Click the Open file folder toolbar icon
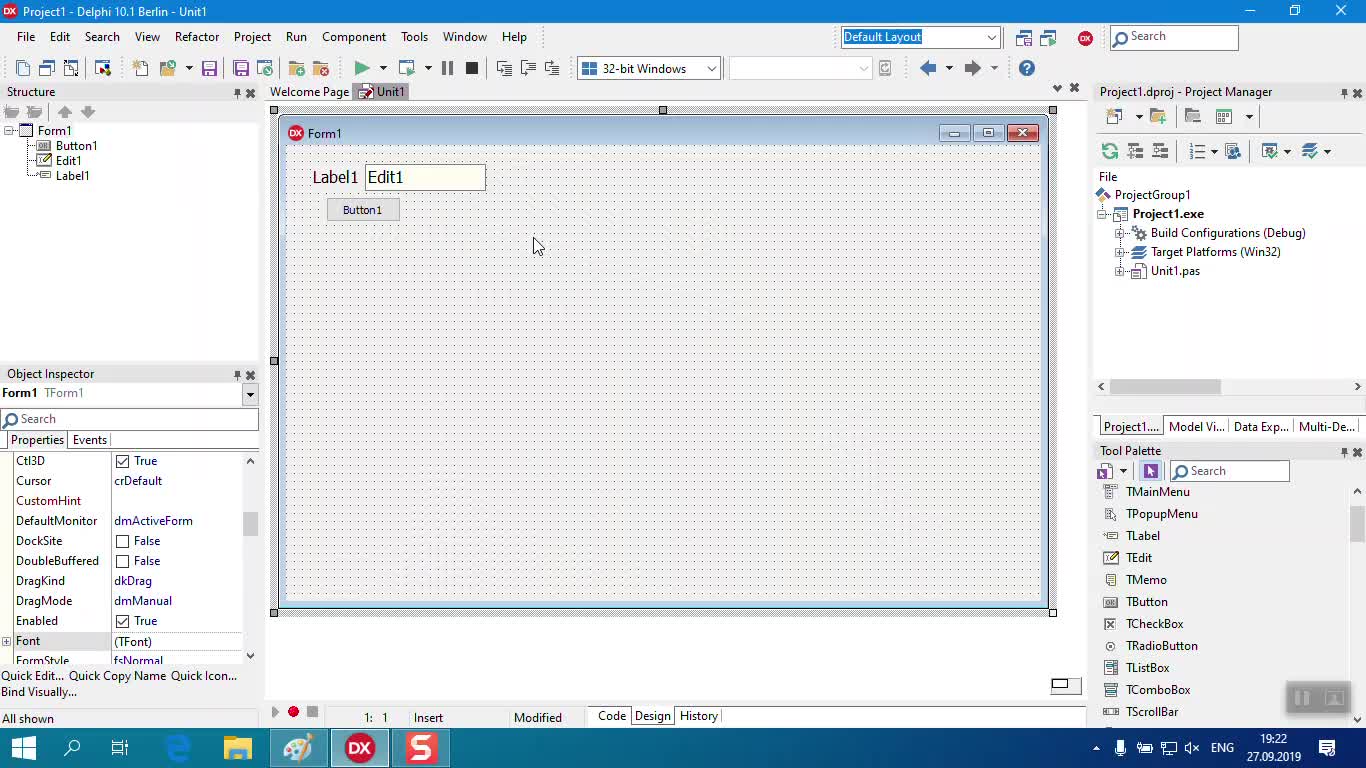The image size is (1366, 768). click(x=167, y=68)
